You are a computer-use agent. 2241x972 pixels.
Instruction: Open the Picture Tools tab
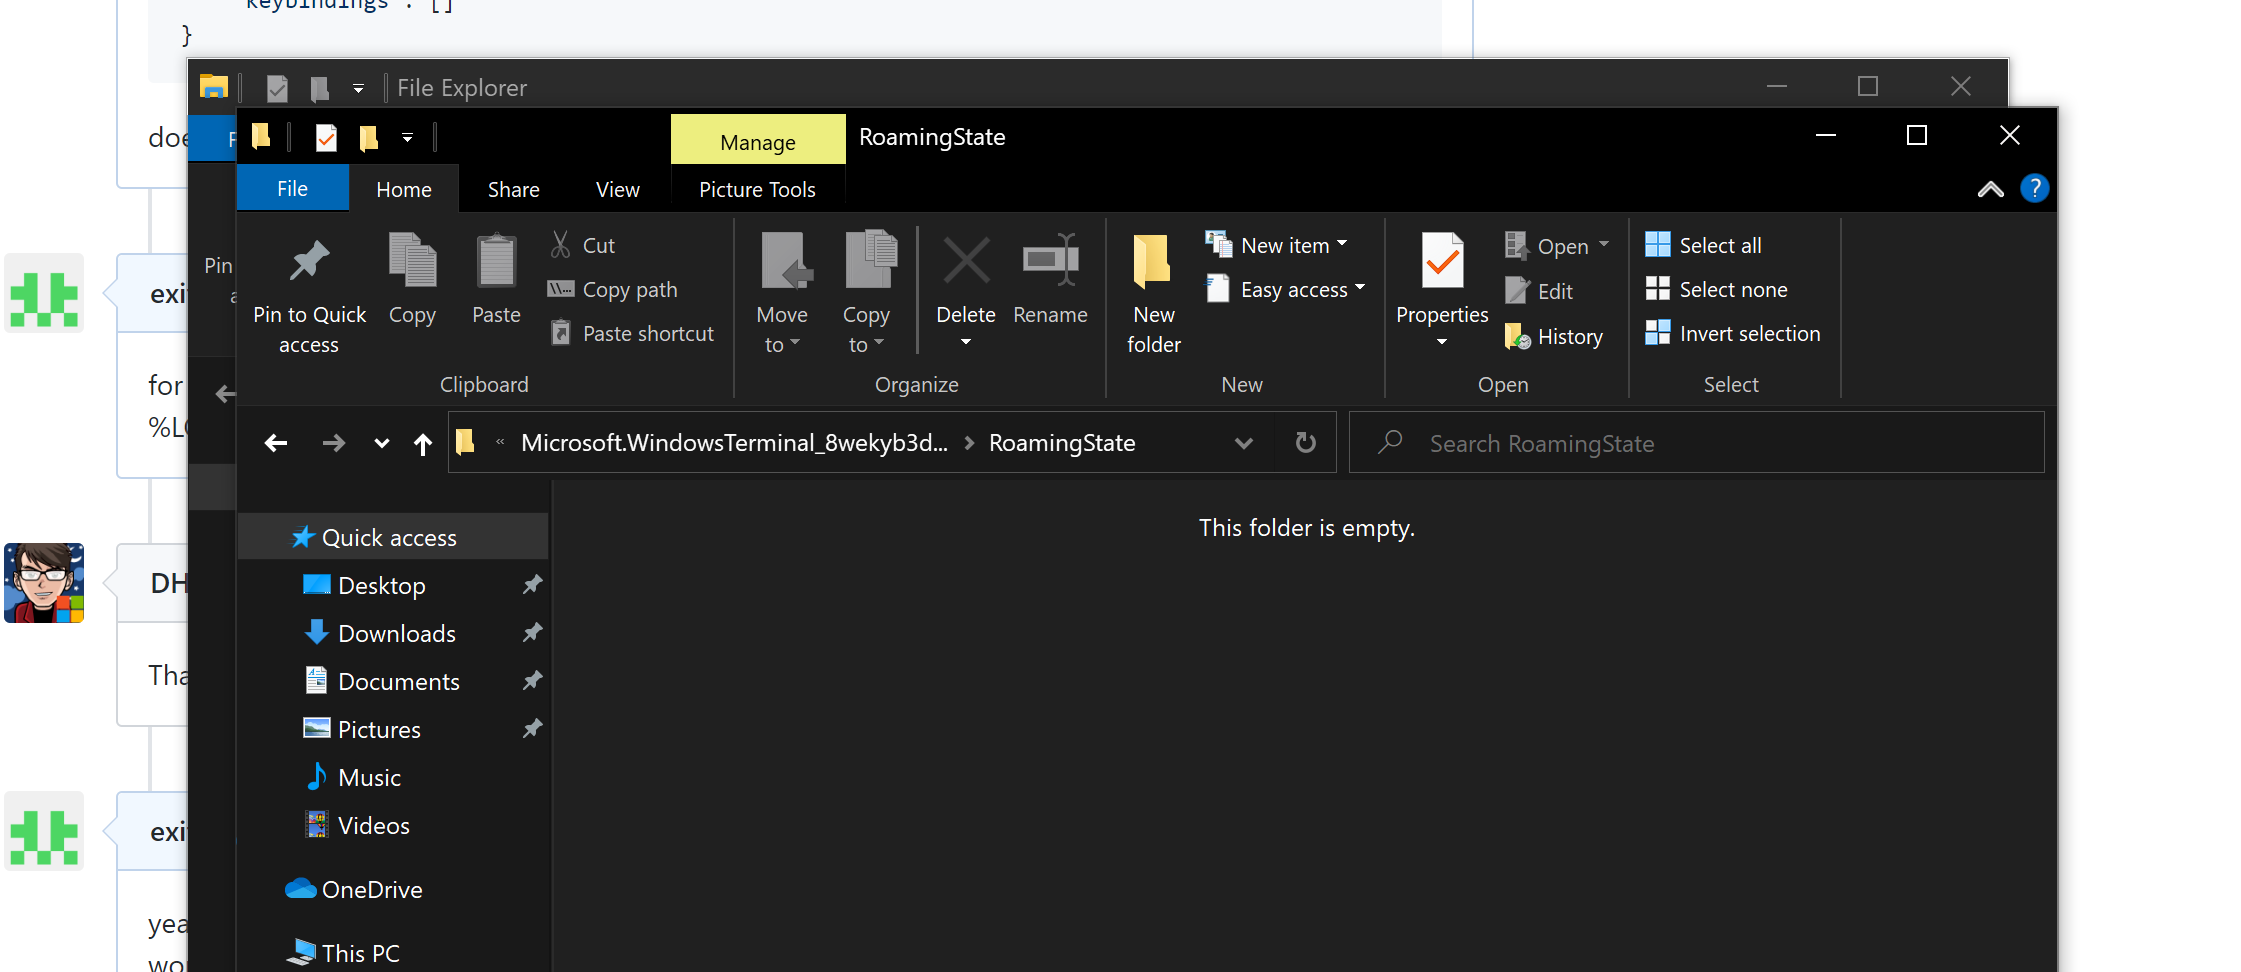tap(757, 189)
